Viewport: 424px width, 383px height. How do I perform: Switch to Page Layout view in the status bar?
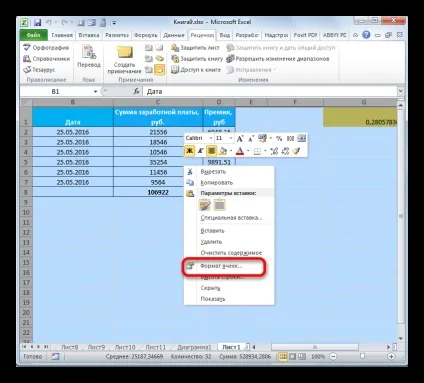coord(292,356)
